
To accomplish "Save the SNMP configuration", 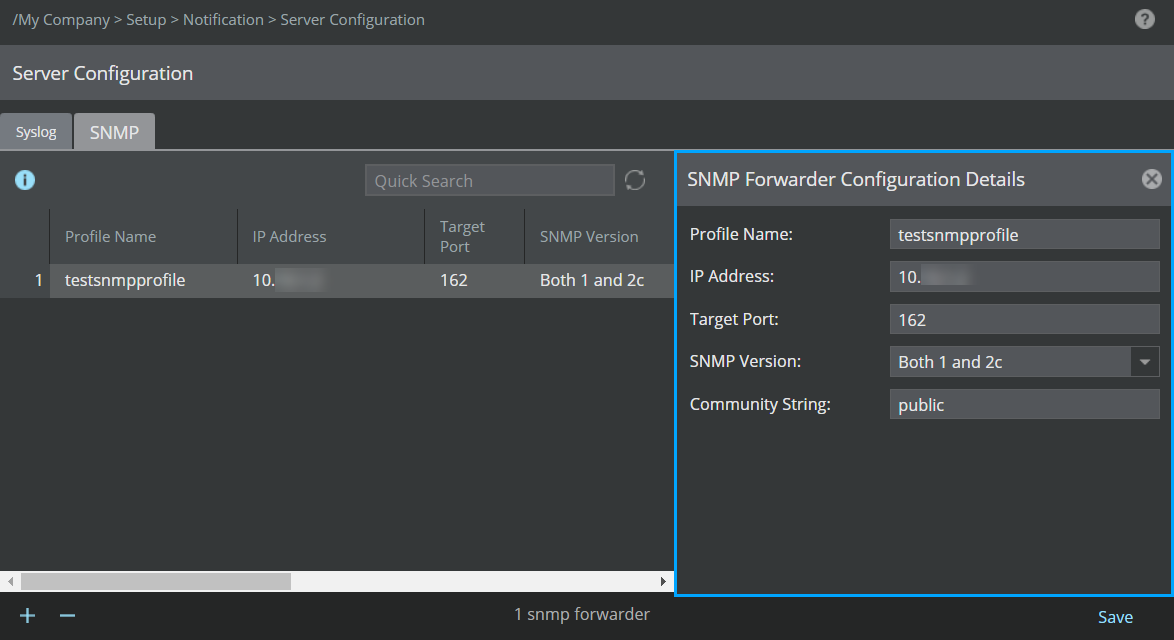I will tap(1115, 617).
